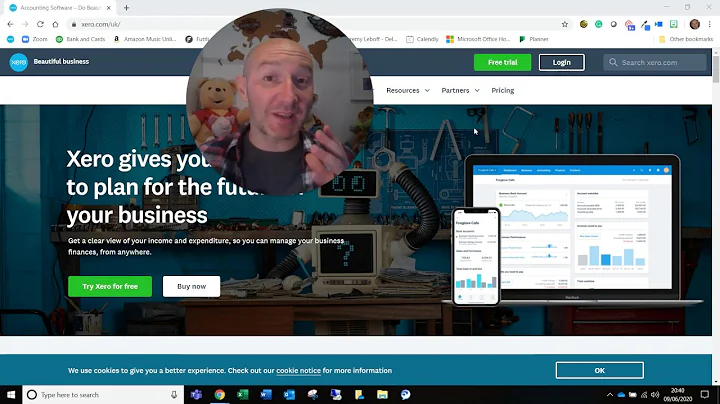
Task: Open the Zoom bookmark
Action: point(35,39)
